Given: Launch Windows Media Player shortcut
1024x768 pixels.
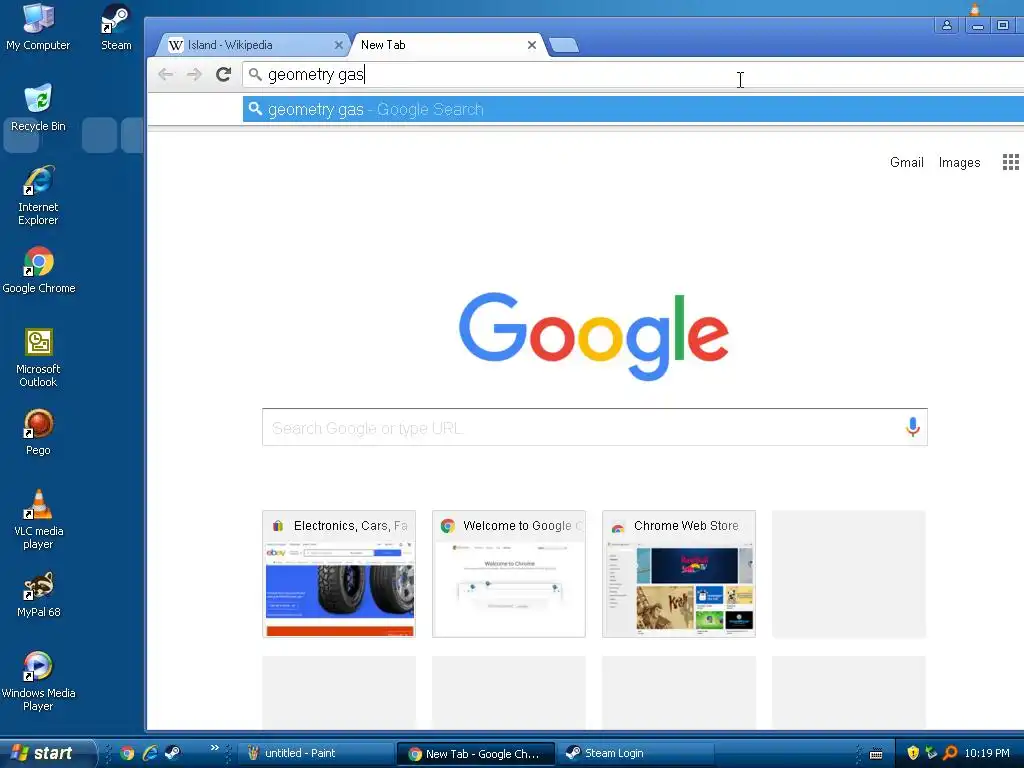Looking at the screenshot, I should pyautogui.click(x=38, y=682).
